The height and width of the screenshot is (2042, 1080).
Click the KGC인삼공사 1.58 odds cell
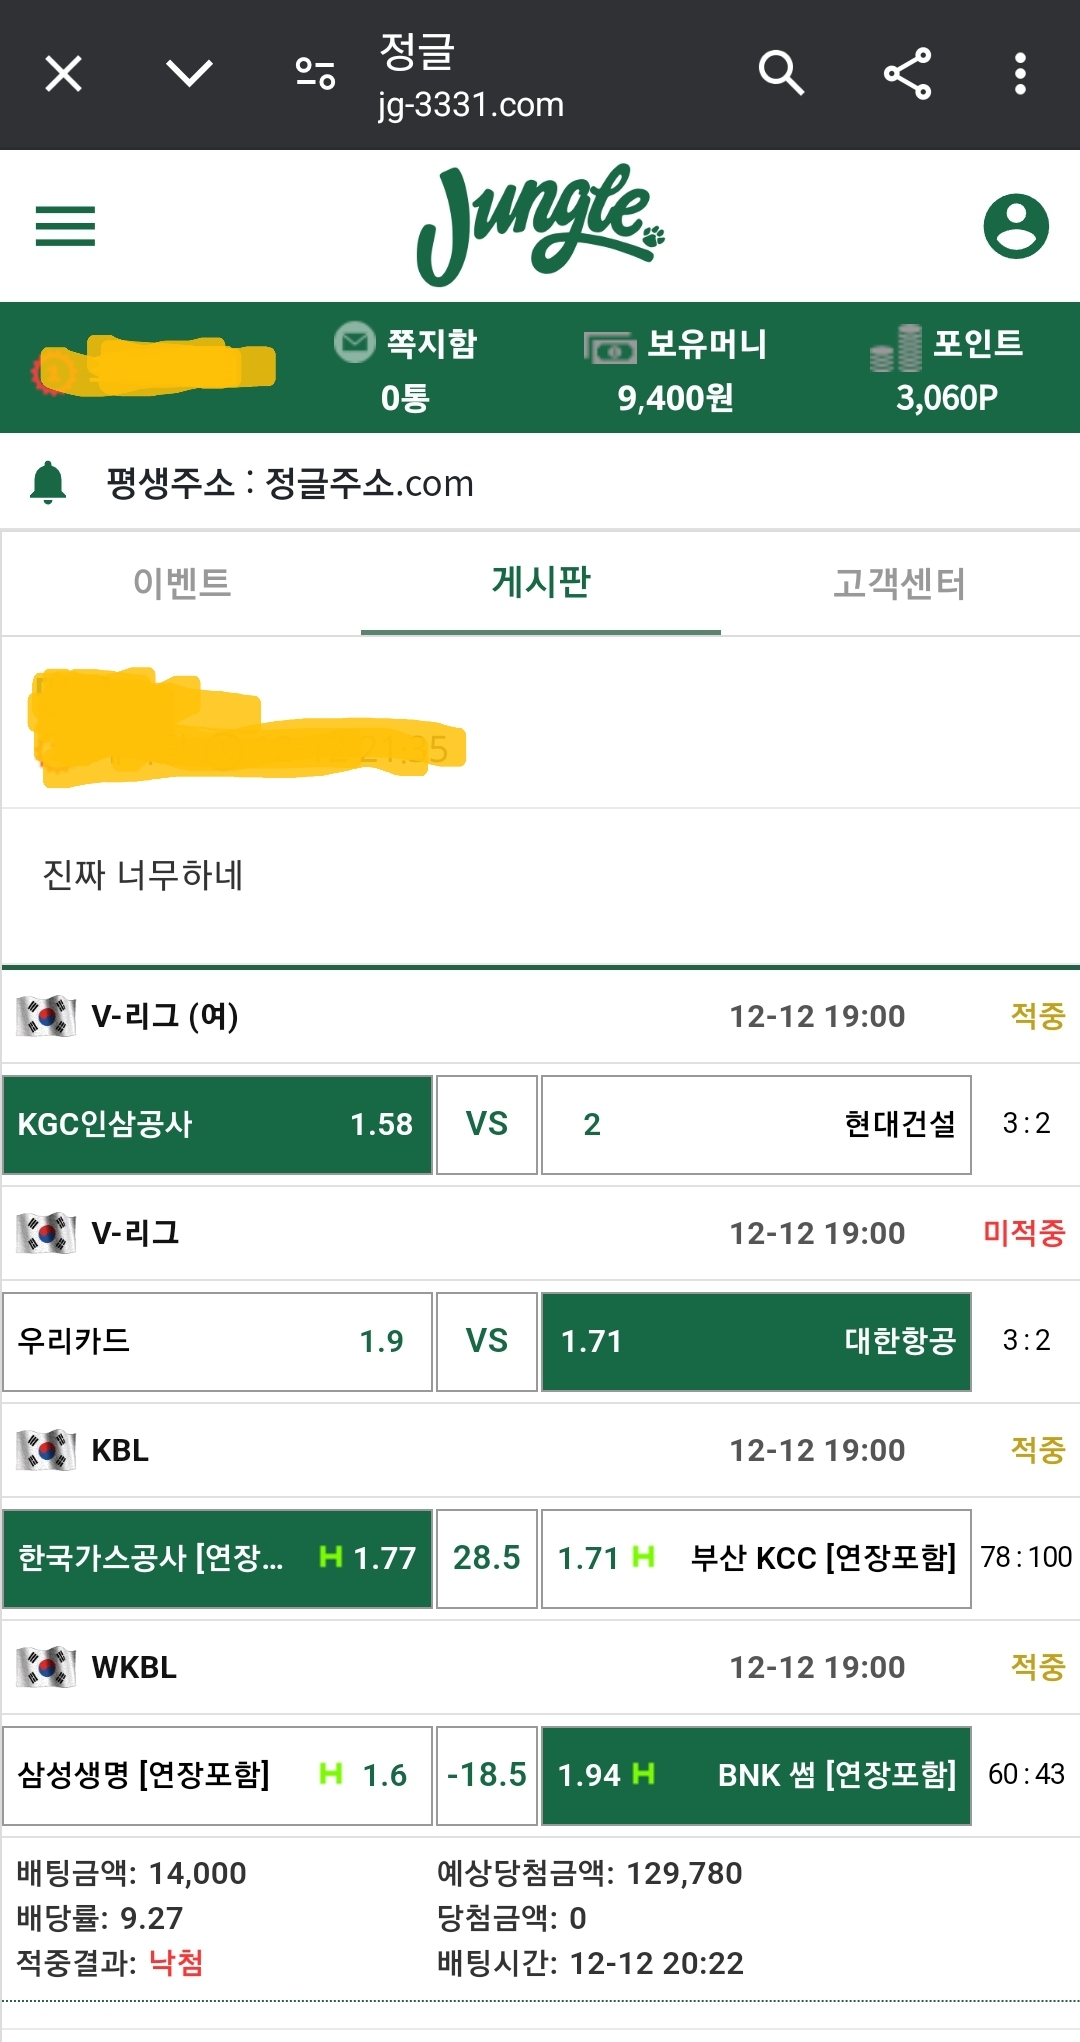click(x=217, y=1125)
